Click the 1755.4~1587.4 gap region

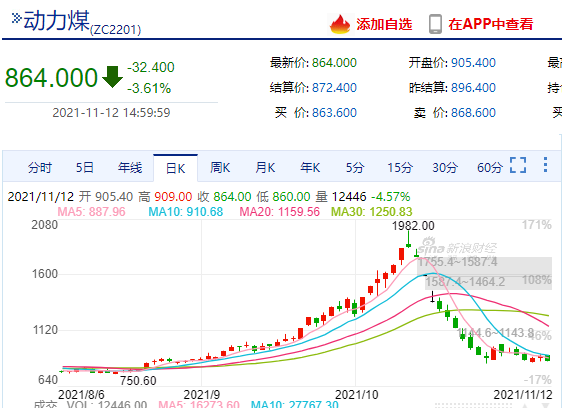[485, 266]
